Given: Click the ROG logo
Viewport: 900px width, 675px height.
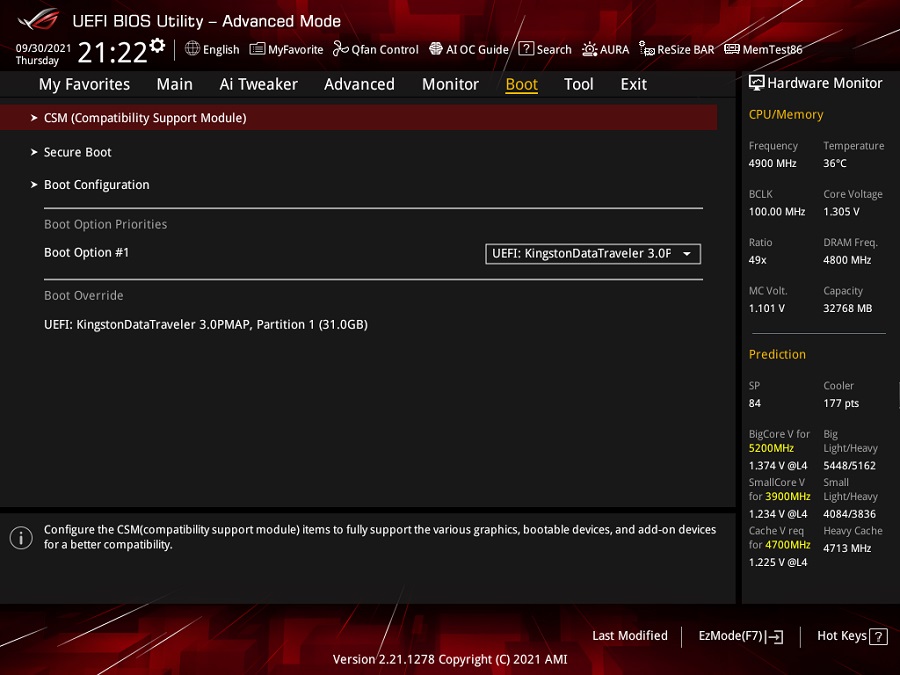Looking at the screenshot, I should (38, 20).
